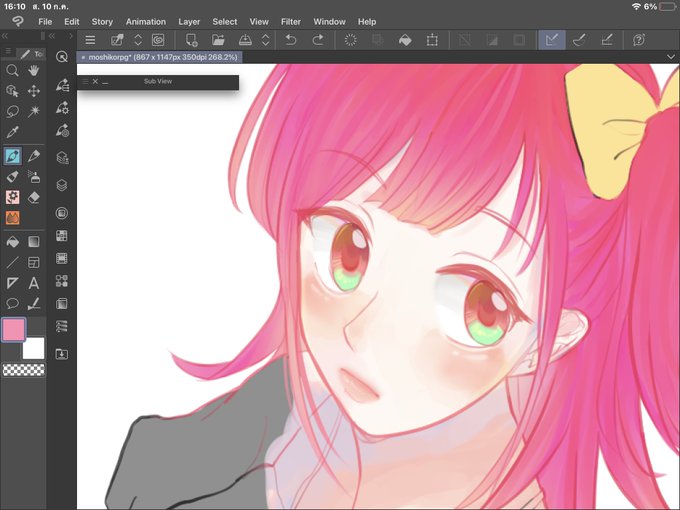680x510 pixels.
Task: Open the Edit menu
Action: pos(72,22)
